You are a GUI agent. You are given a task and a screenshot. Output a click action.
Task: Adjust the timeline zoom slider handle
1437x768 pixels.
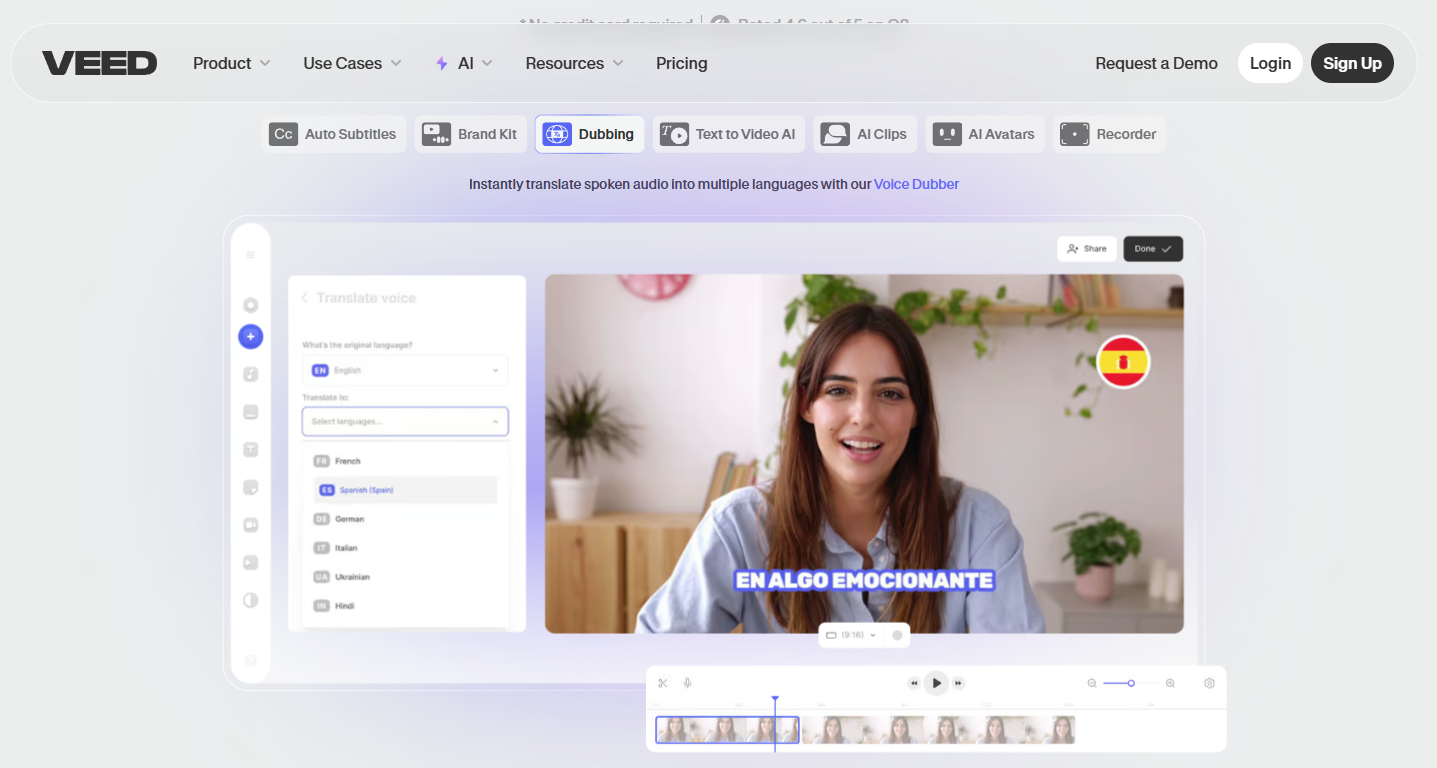[1131, 683]
